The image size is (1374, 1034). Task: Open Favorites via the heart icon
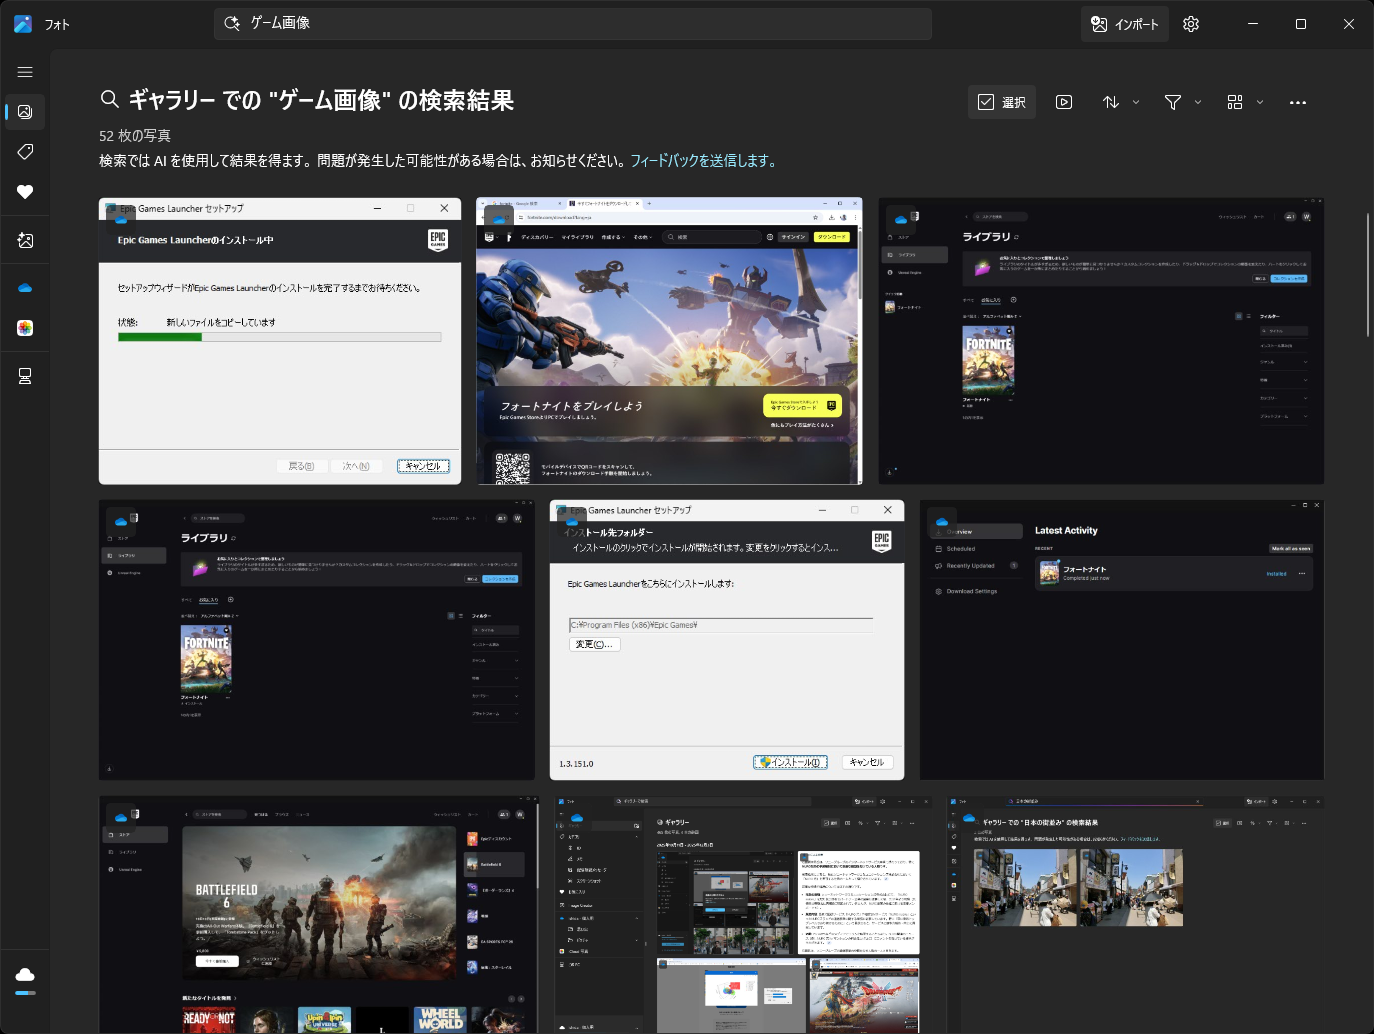click(25, 192)
